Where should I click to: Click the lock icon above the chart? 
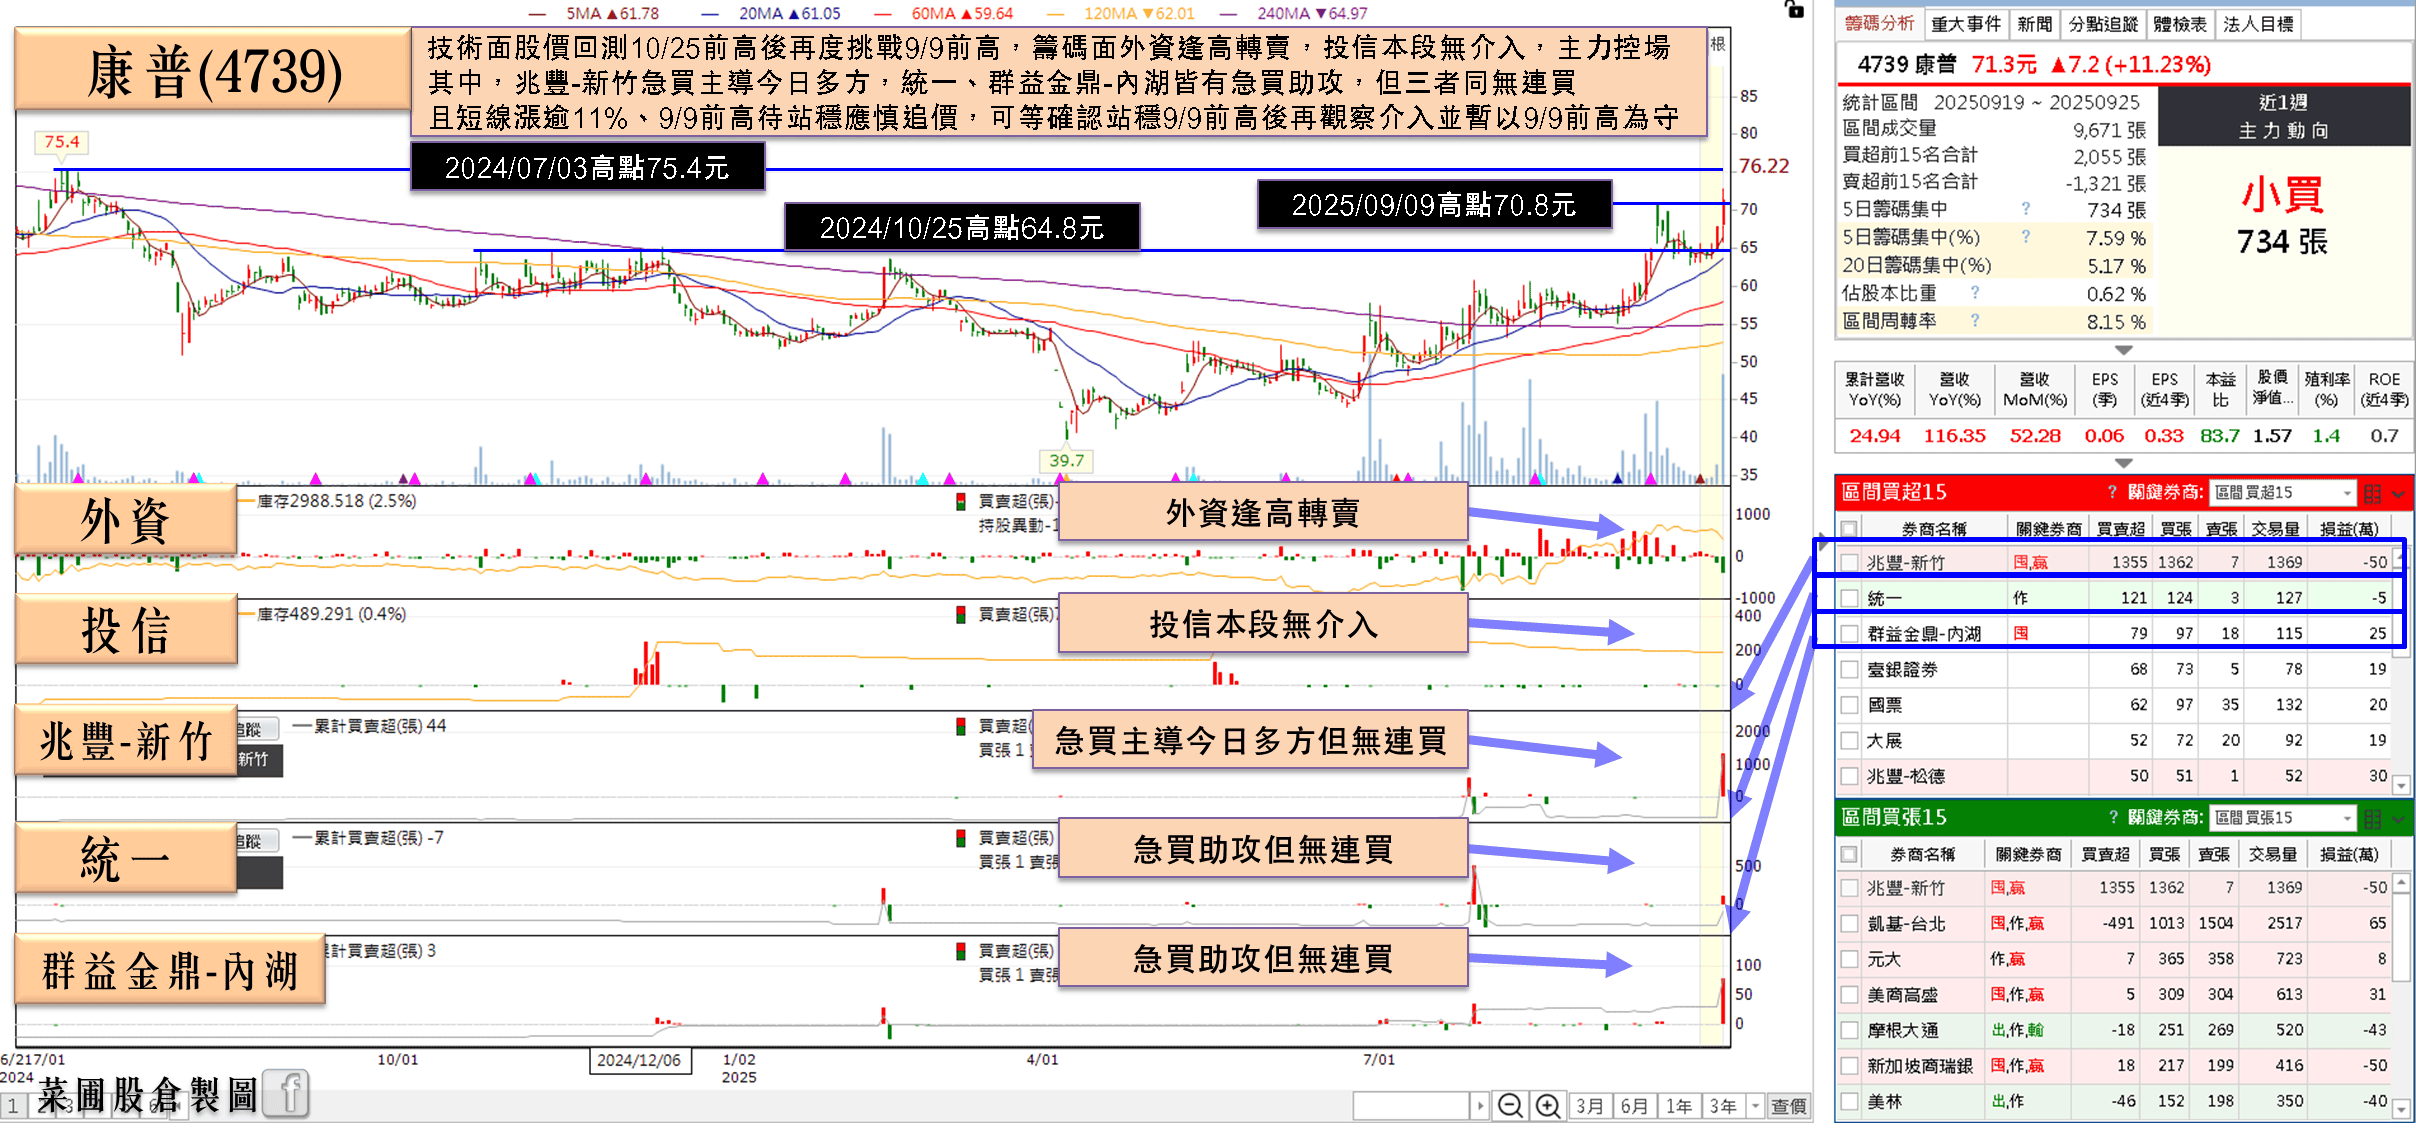(1795, 9)
